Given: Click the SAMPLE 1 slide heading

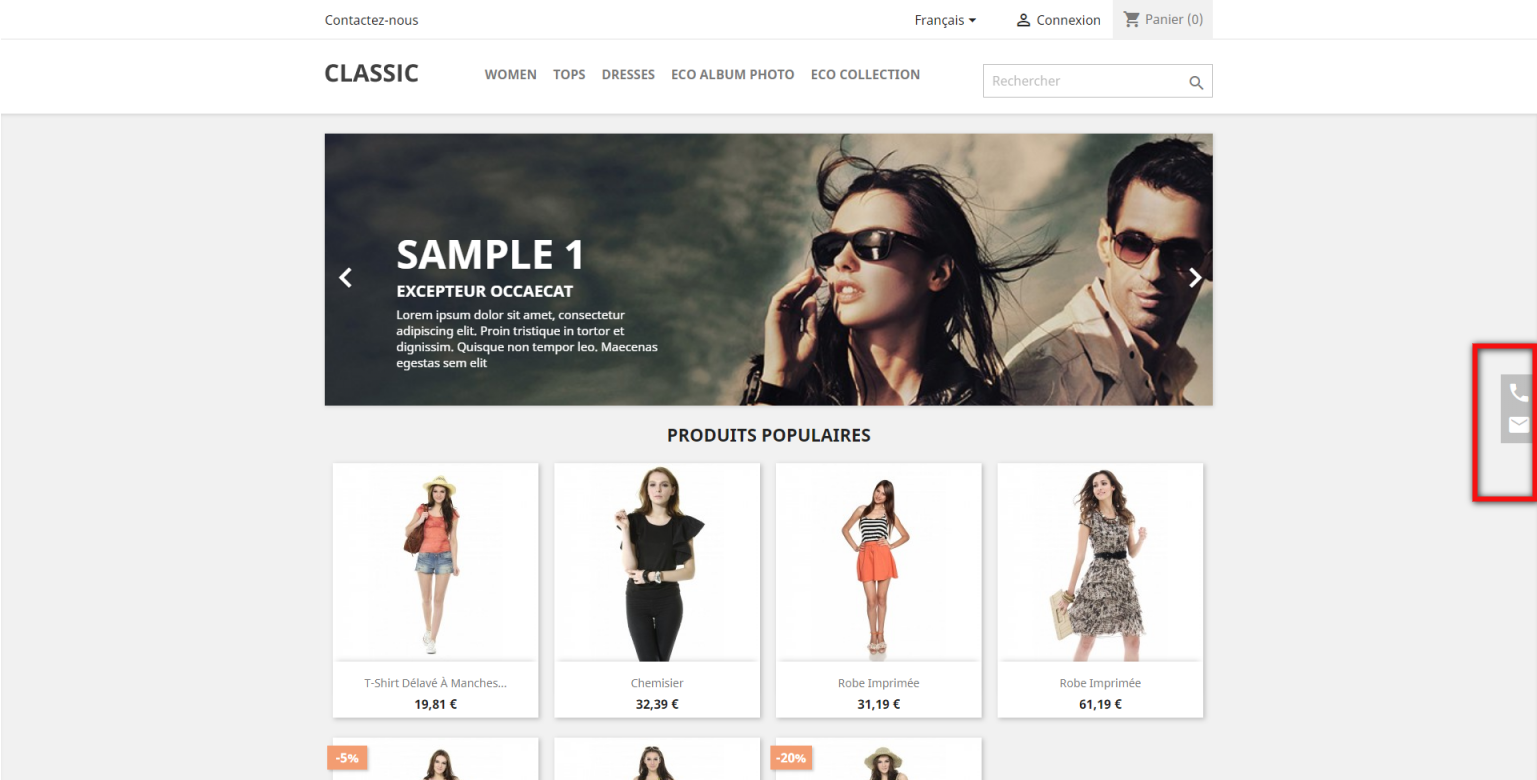Looking at the screenshot, I should click(490, 255).
